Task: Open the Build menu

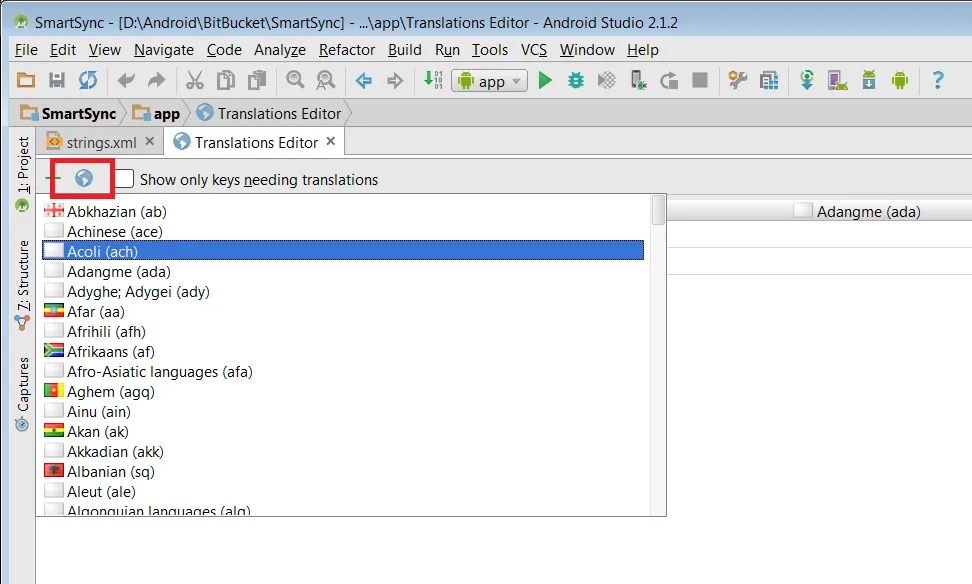Action: coord(404,50)
